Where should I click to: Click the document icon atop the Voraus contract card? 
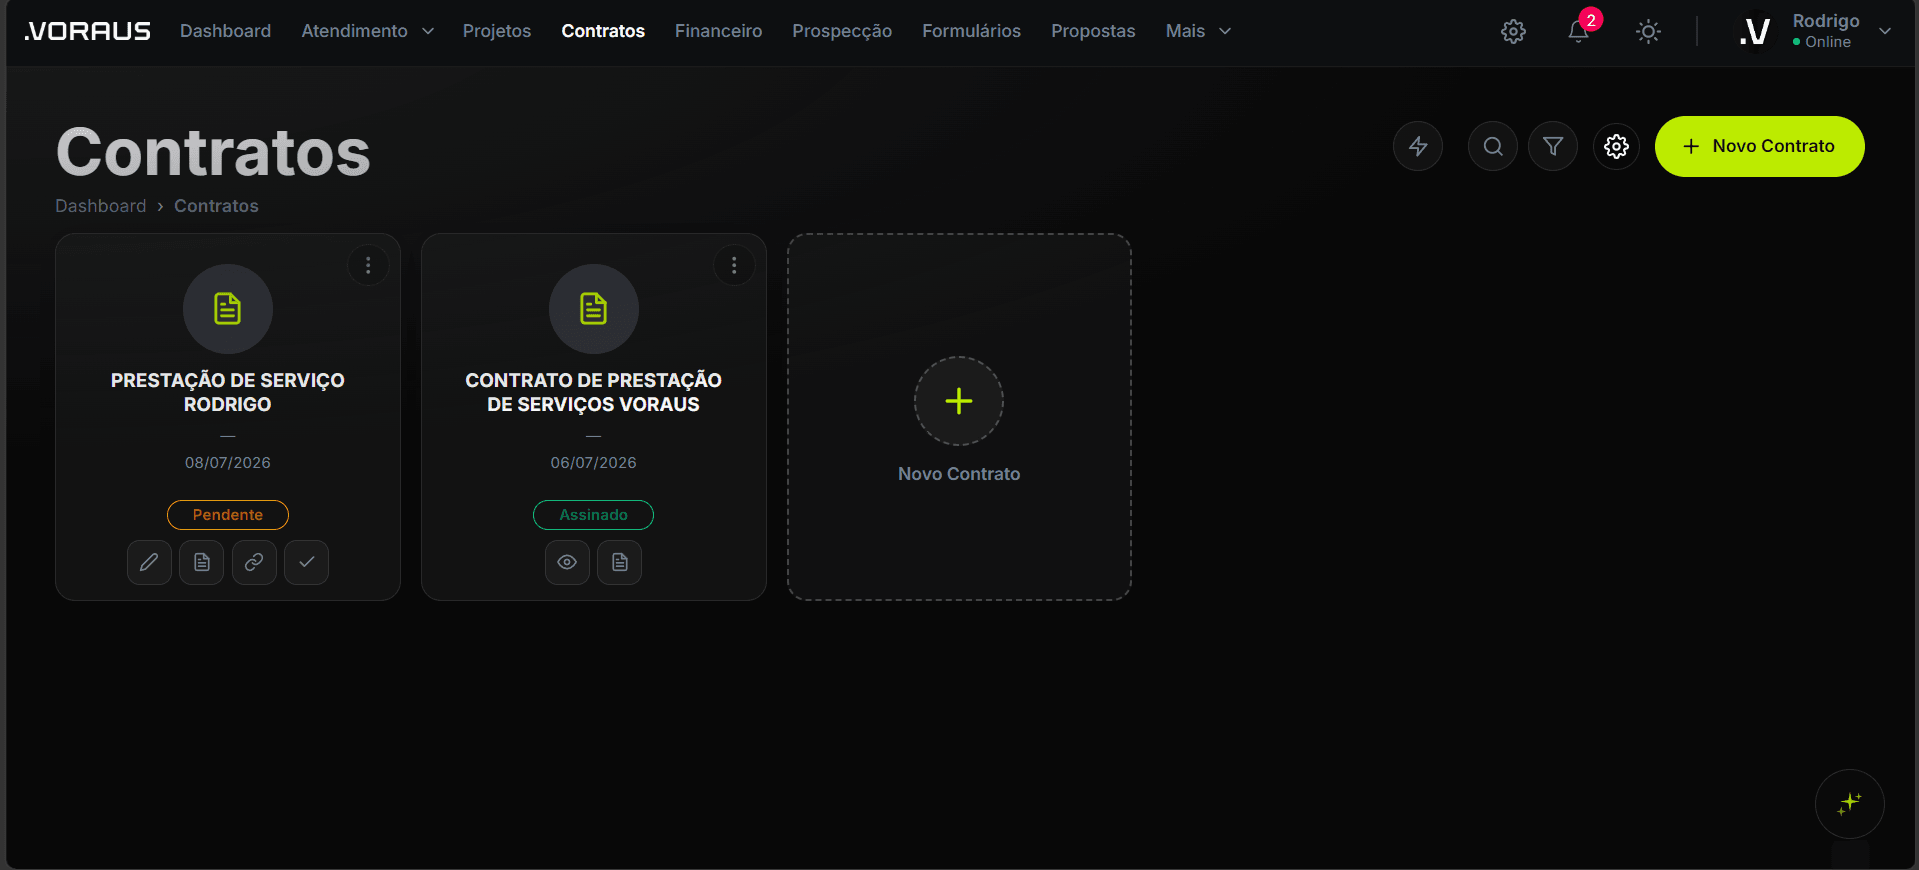(x=594, y=309)
